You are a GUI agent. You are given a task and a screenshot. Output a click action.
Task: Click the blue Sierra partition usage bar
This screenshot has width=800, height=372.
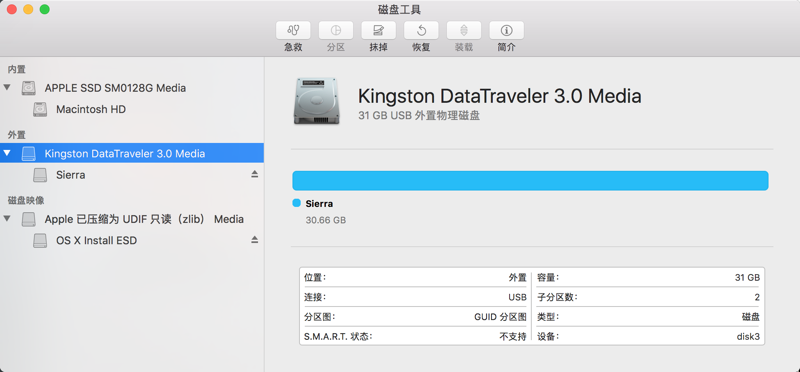click(530, 181)
